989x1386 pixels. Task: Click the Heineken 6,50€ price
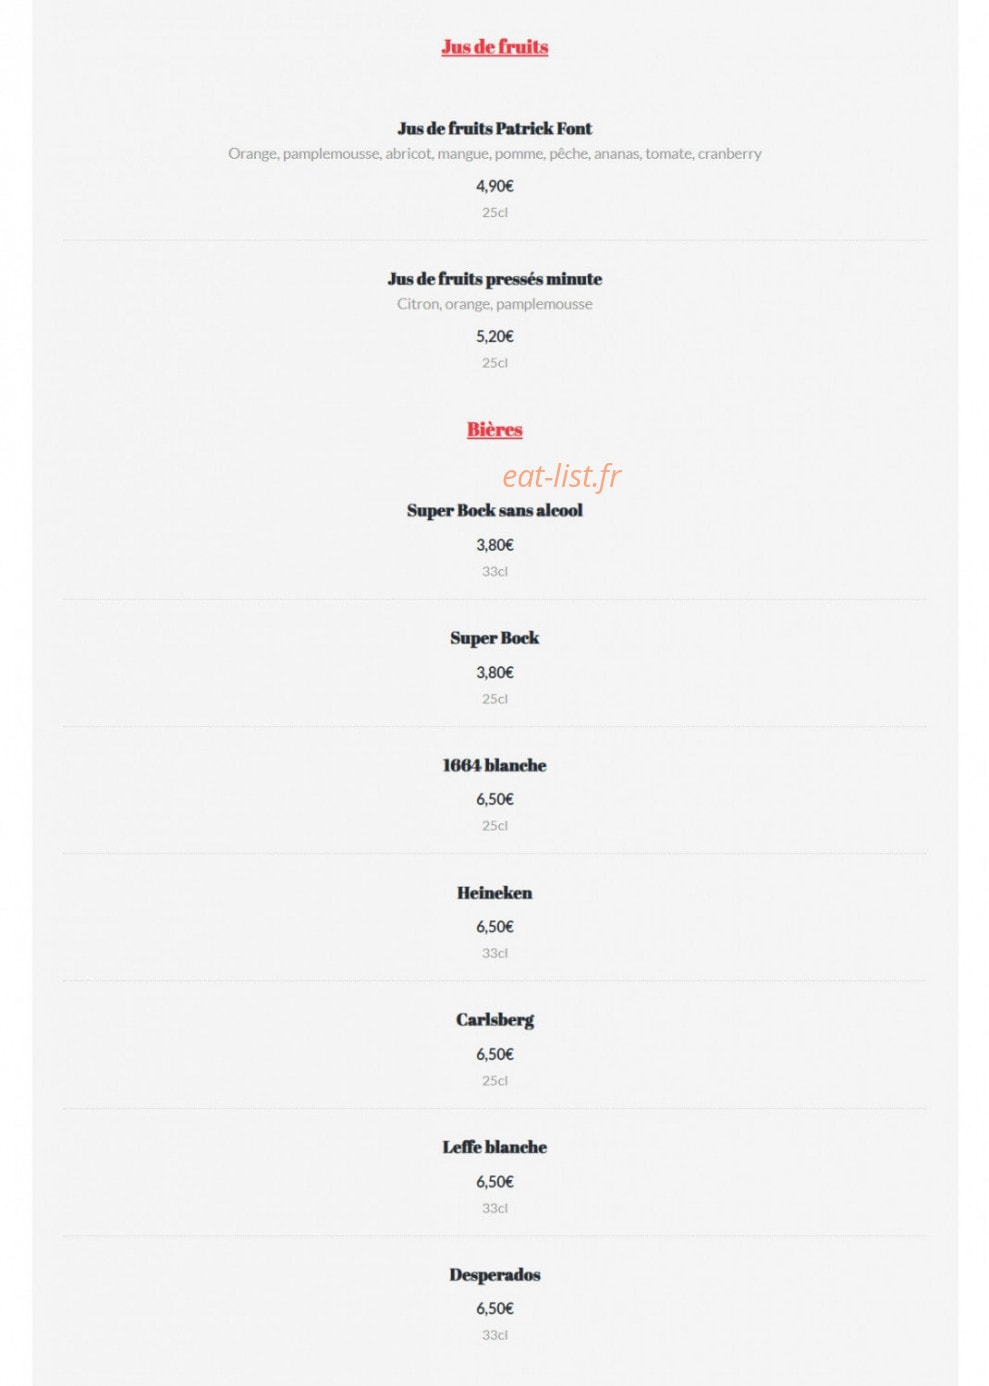pos(495,927)
